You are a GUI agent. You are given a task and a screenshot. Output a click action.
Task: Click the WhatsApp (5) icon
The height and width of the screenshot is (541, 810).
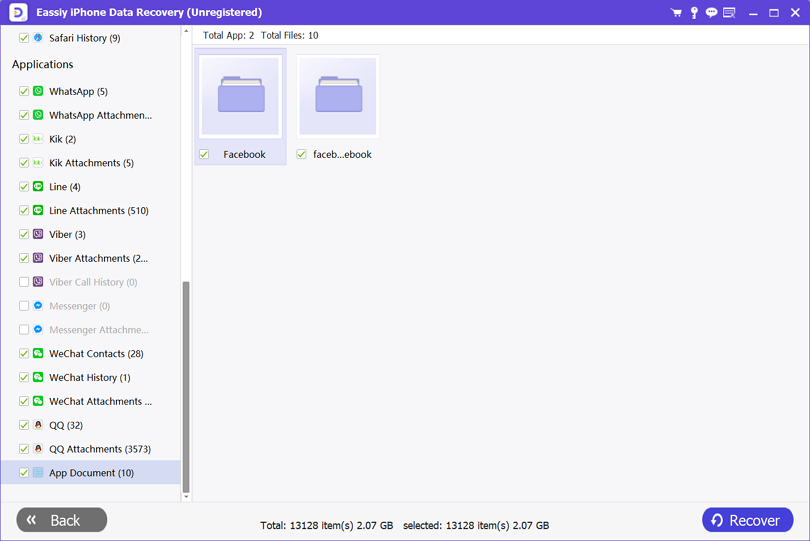[38, 91]
